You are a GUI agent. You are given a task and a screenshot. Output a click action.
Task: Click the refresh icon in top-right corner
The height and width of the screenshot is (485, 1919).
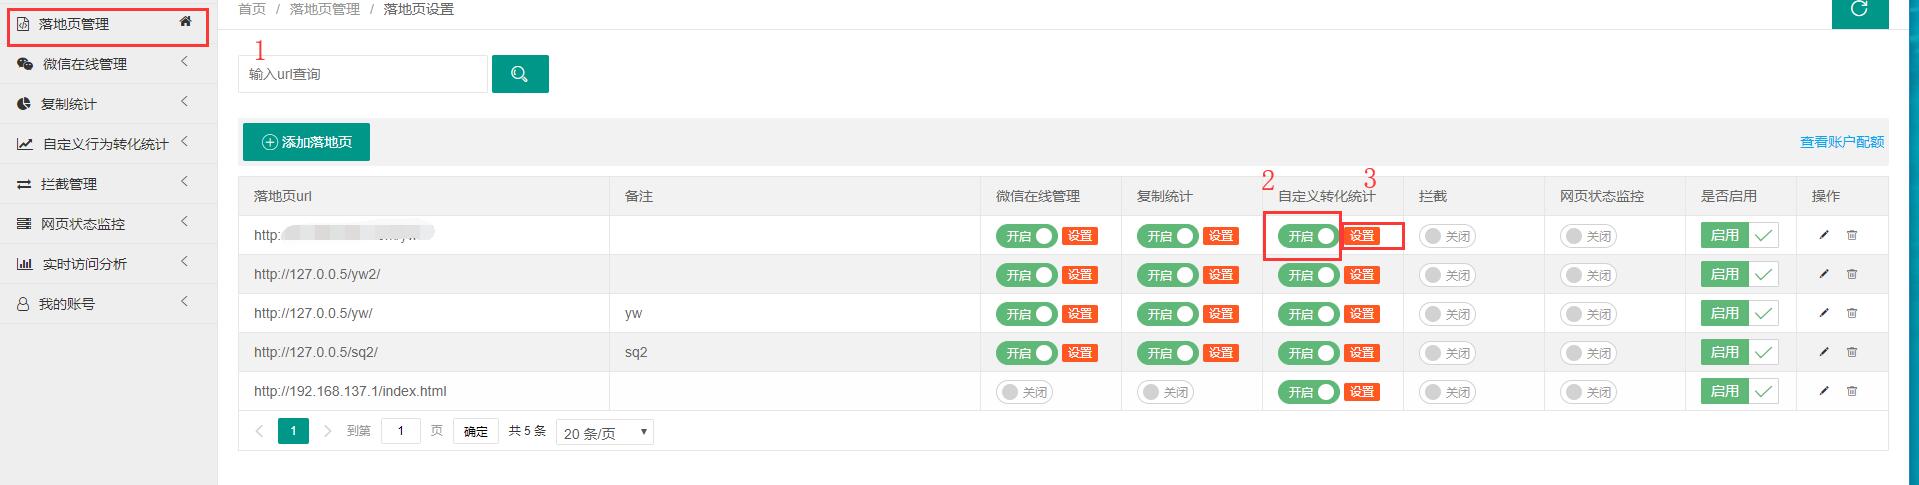pos(1859,10)
